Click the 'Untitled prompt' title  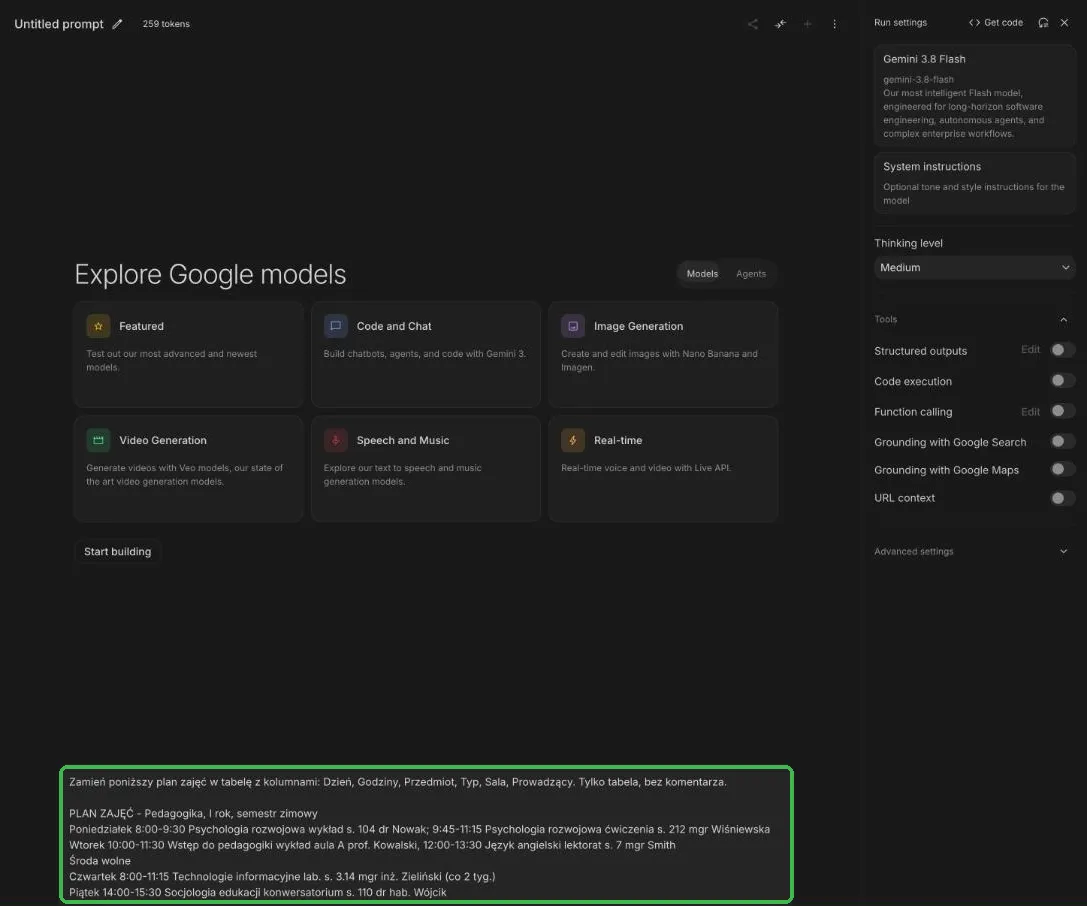pyautogui.click(x=59, y=24)
